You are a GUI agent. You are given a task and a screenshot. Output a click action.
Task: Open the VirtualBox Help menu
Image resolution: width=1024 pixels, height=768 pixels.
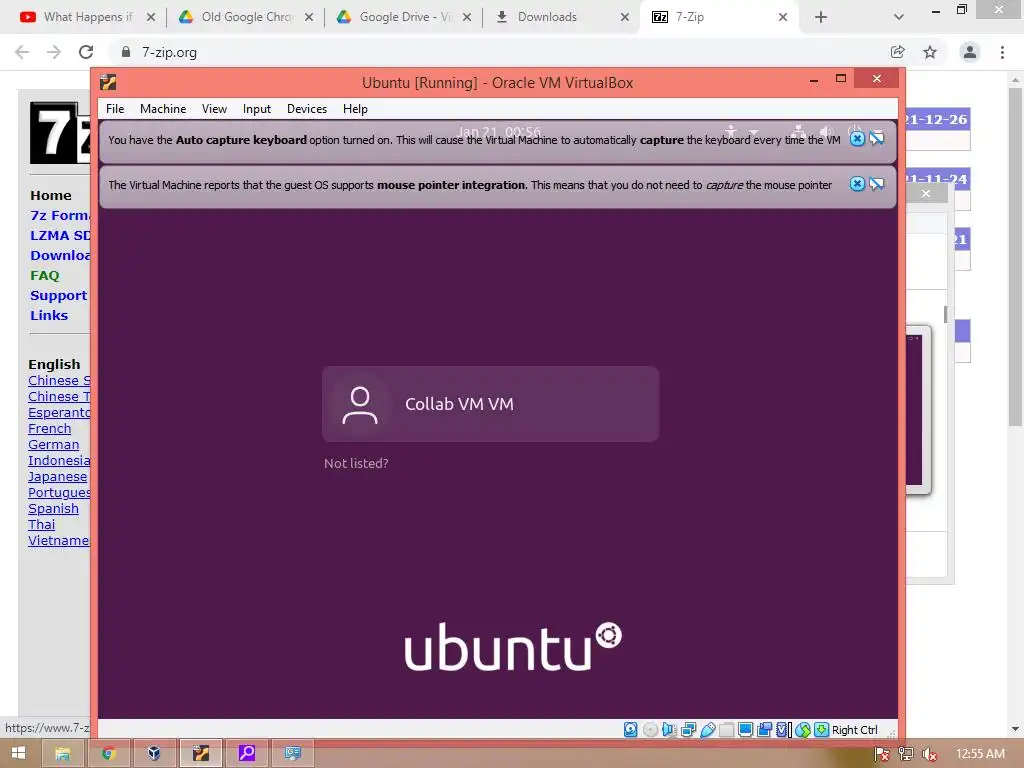355,109
